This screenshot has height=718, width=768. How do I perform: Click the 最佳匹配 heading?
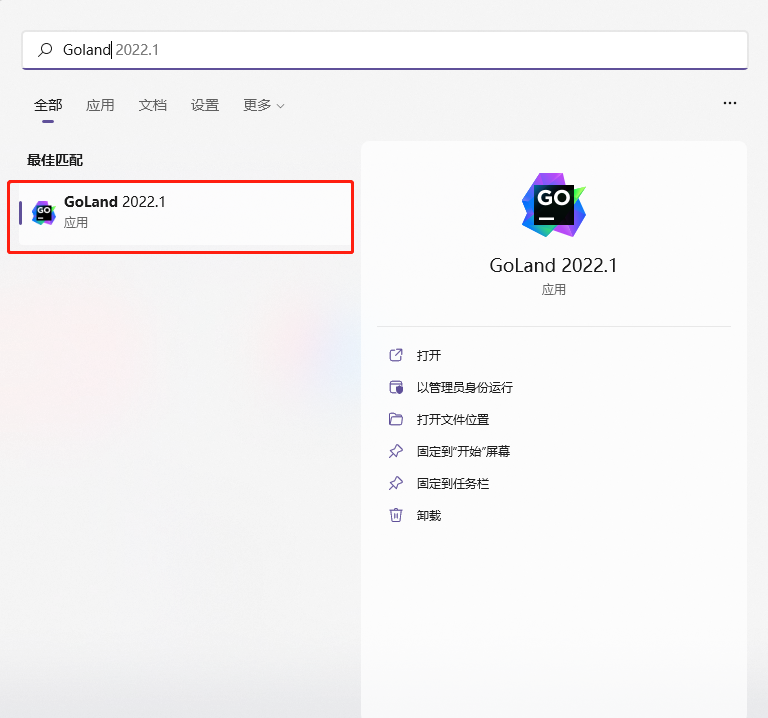(55, 160)
